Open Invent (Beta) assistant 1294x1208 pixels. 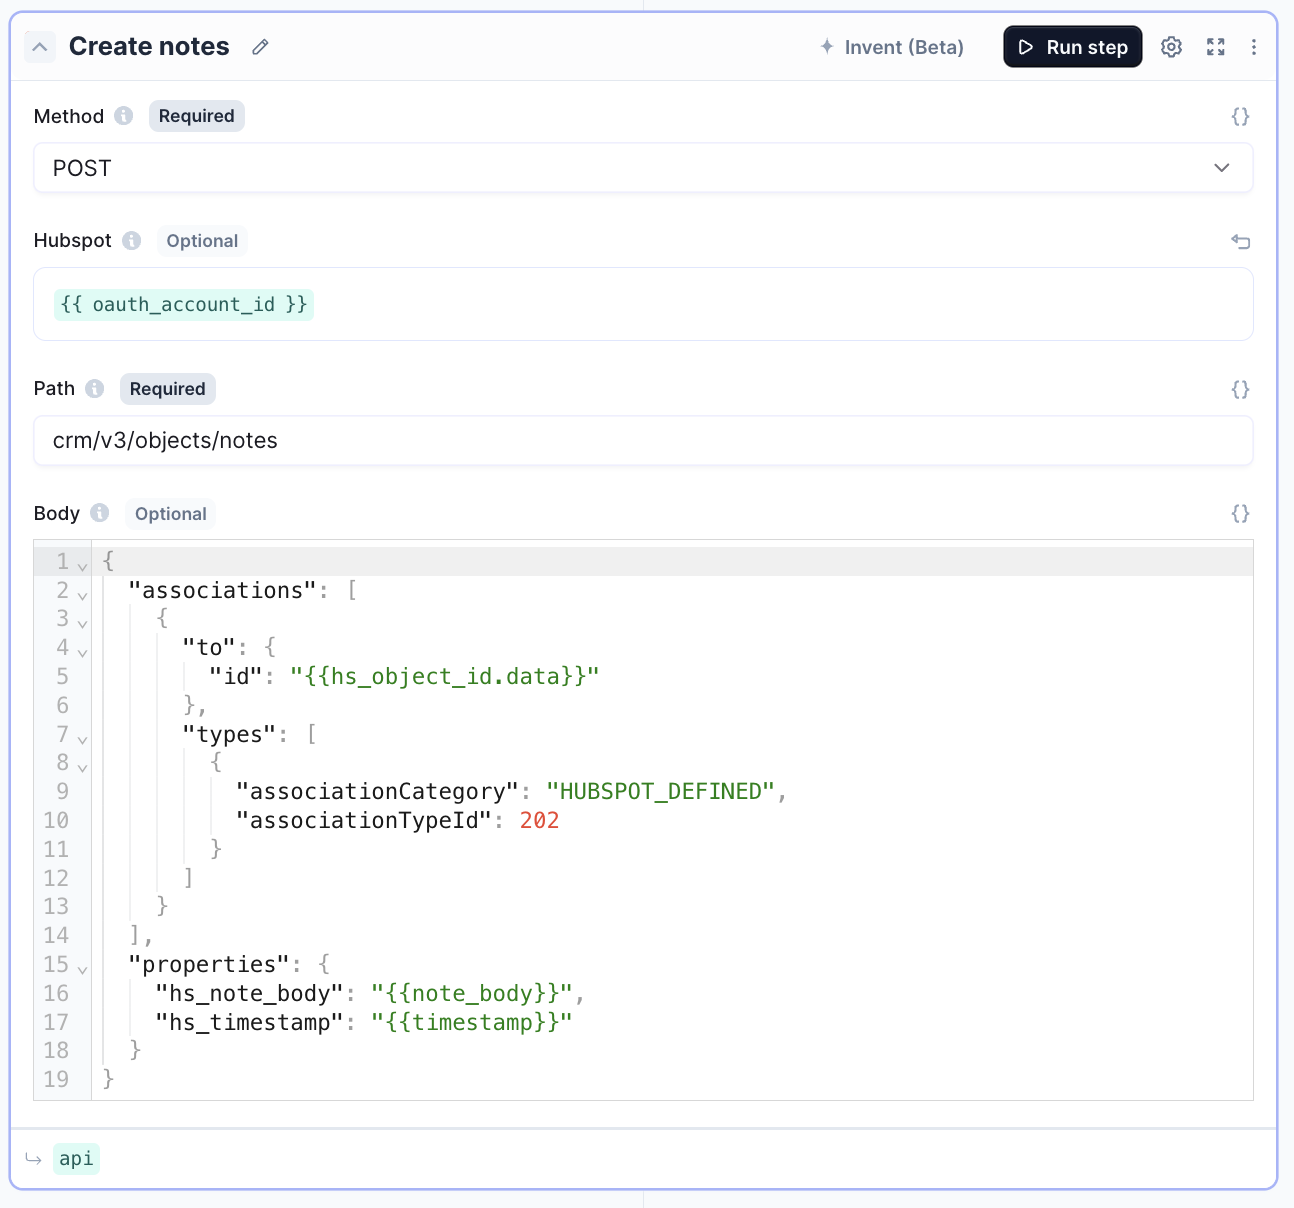click(891, 47)
